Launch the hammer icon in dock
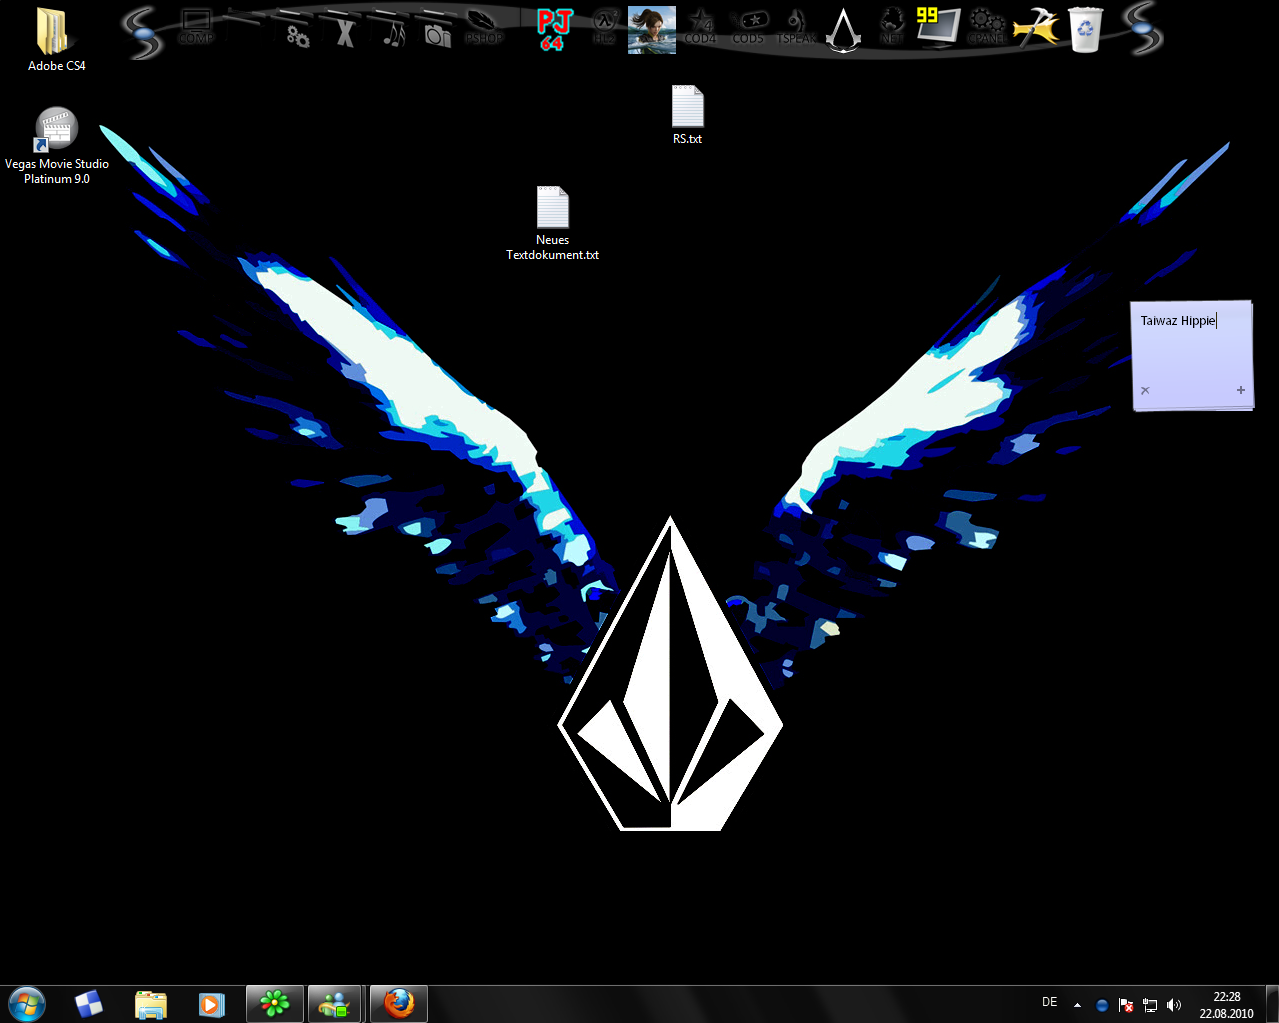The height and width of the screenshot is (1023, 1279). point(1036,29)
